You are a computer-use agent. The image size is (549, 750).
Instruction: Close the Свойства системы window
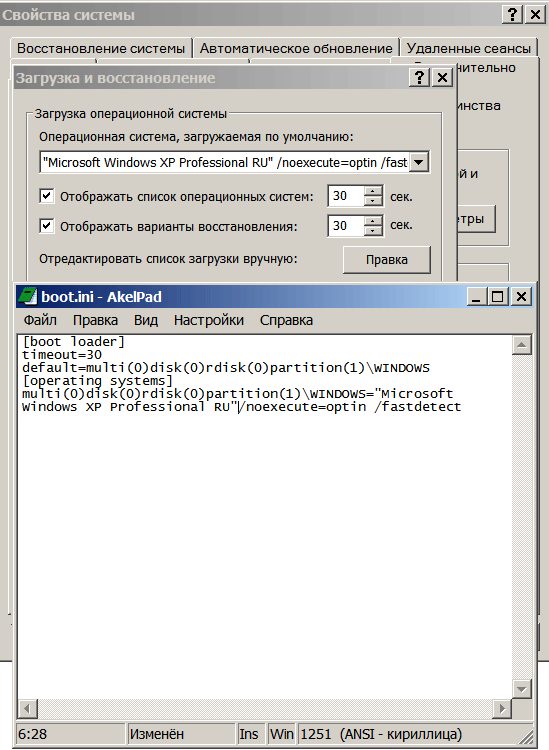tap(535, 14)
